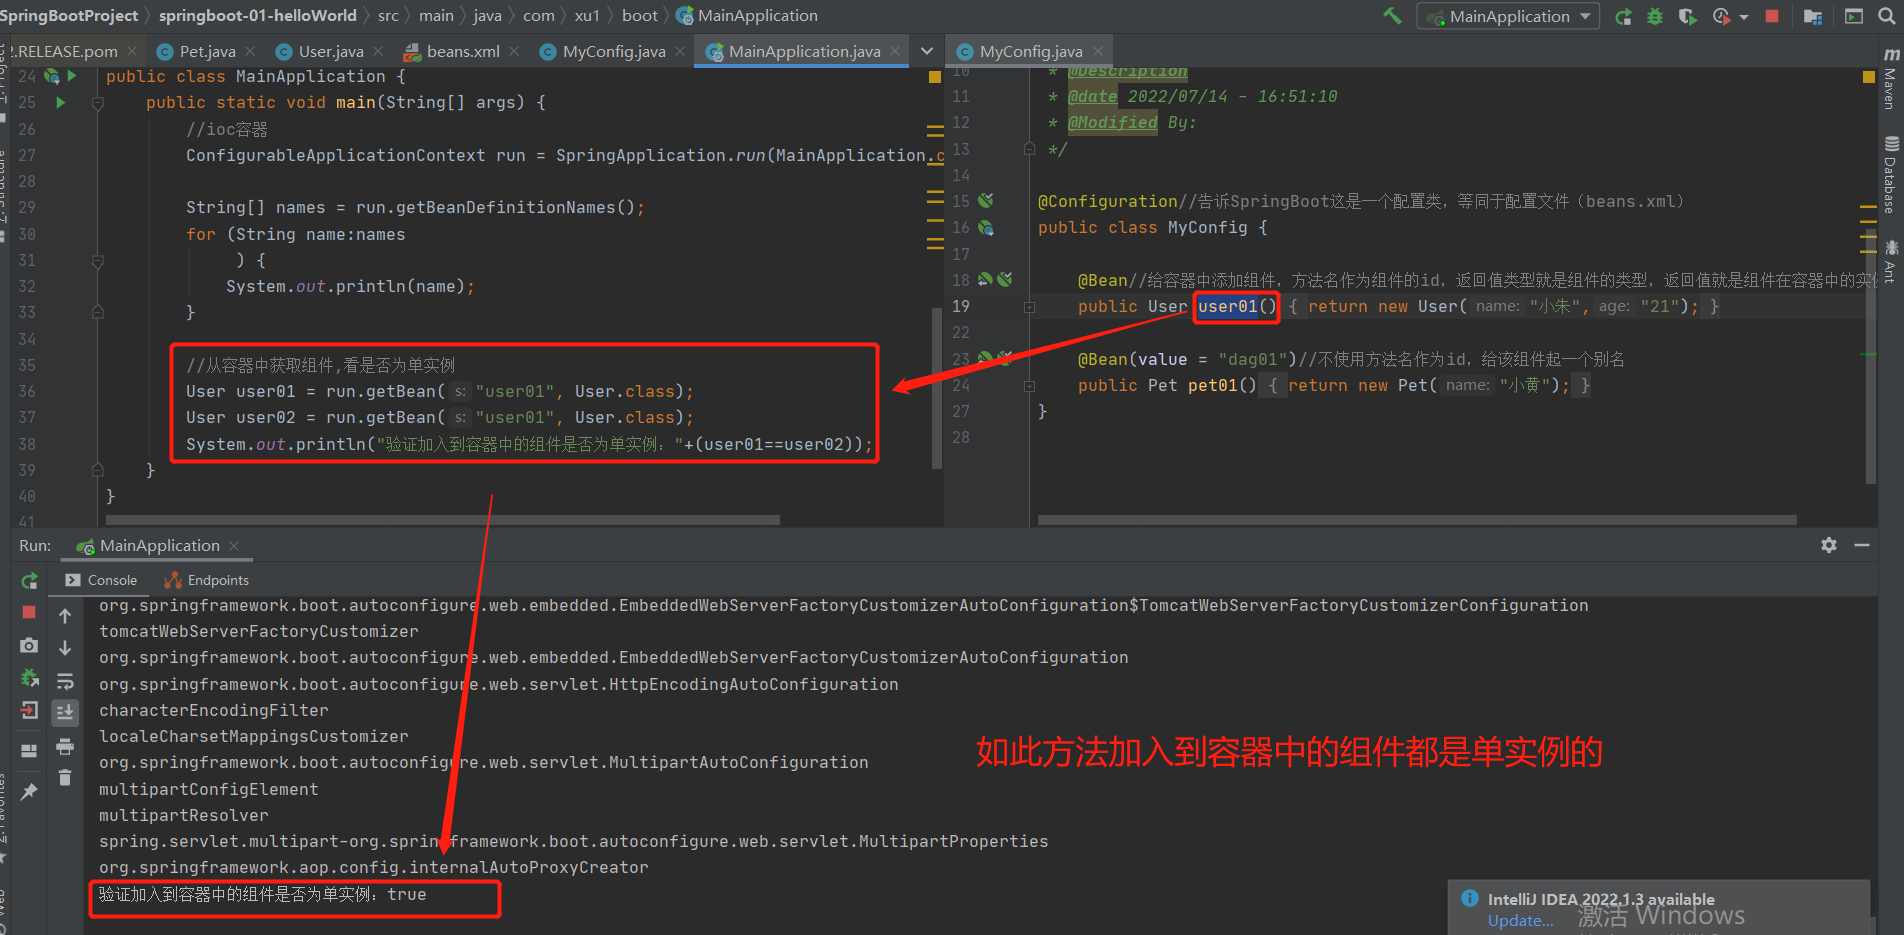Close the Pet.java tab
Viewport: 1904px width, 935px height.
250,51
